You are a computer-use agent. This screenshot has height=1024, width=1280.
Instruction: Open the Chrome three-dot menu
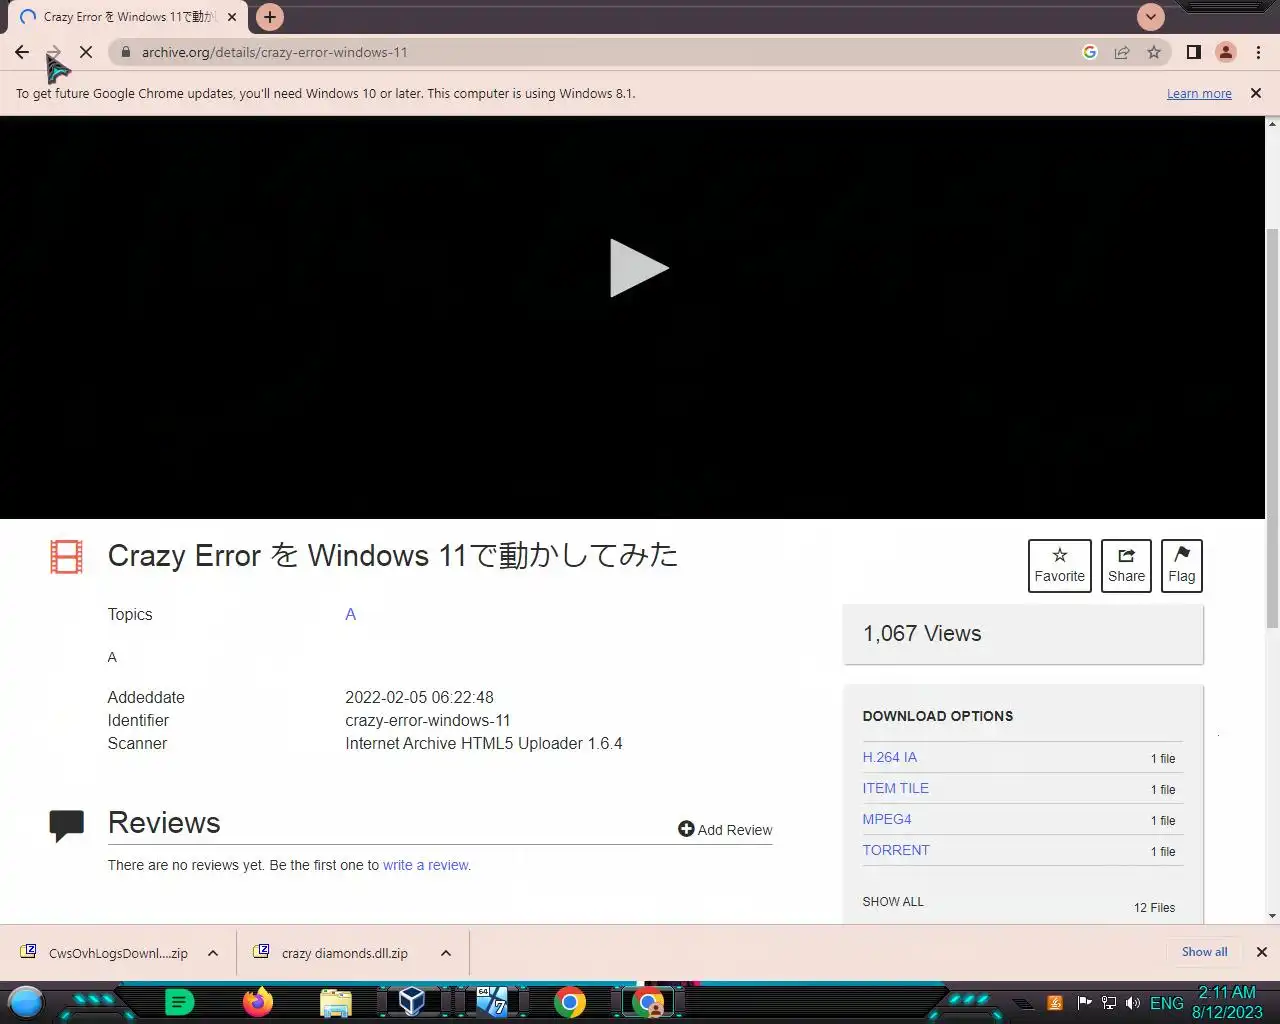1258,52
